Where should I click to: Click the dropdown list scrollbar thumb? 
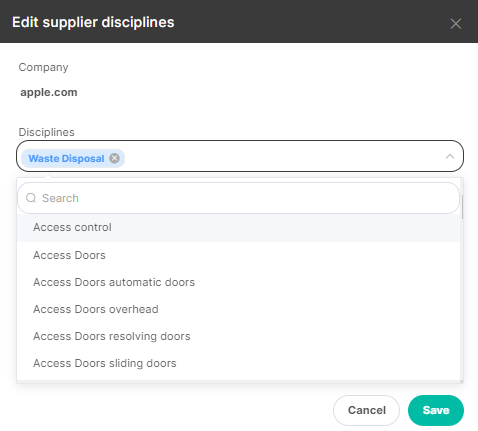tap(462, 207)
